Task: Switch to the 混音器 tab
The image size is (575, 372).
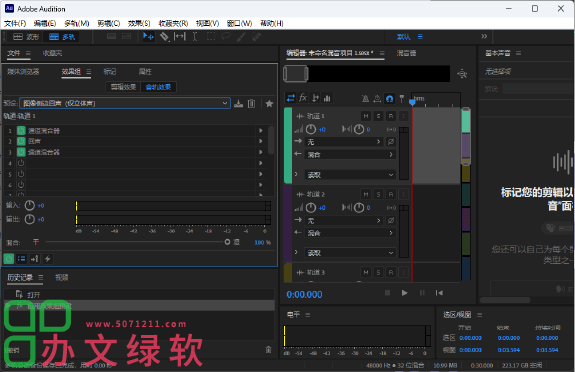Action: (406, 53)
